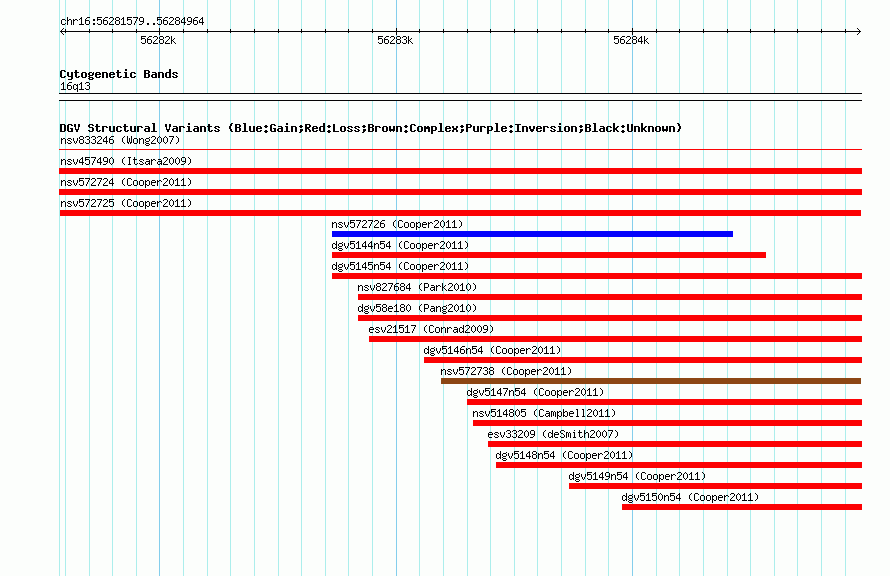Click the red bar under esv33209
Screen dimensions: 890x576
[x=675, y=444]
